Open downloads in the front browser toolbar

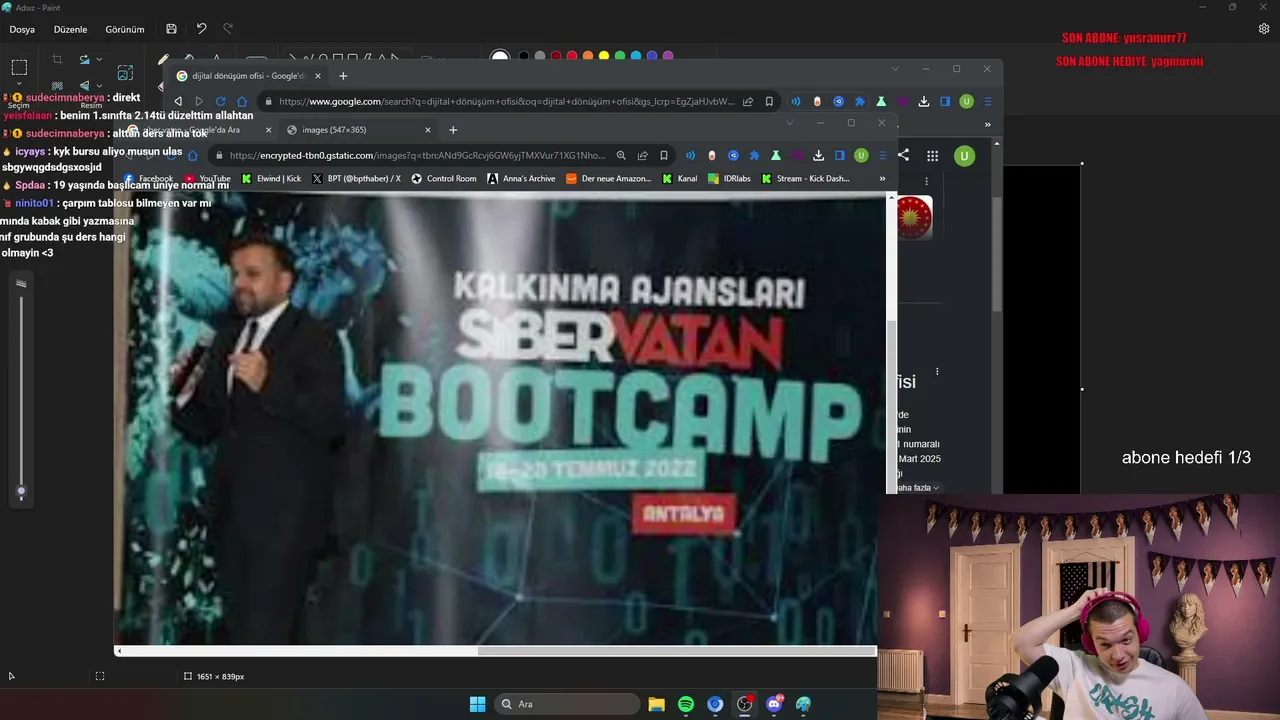pyautogui.click(x=818, y=155)
